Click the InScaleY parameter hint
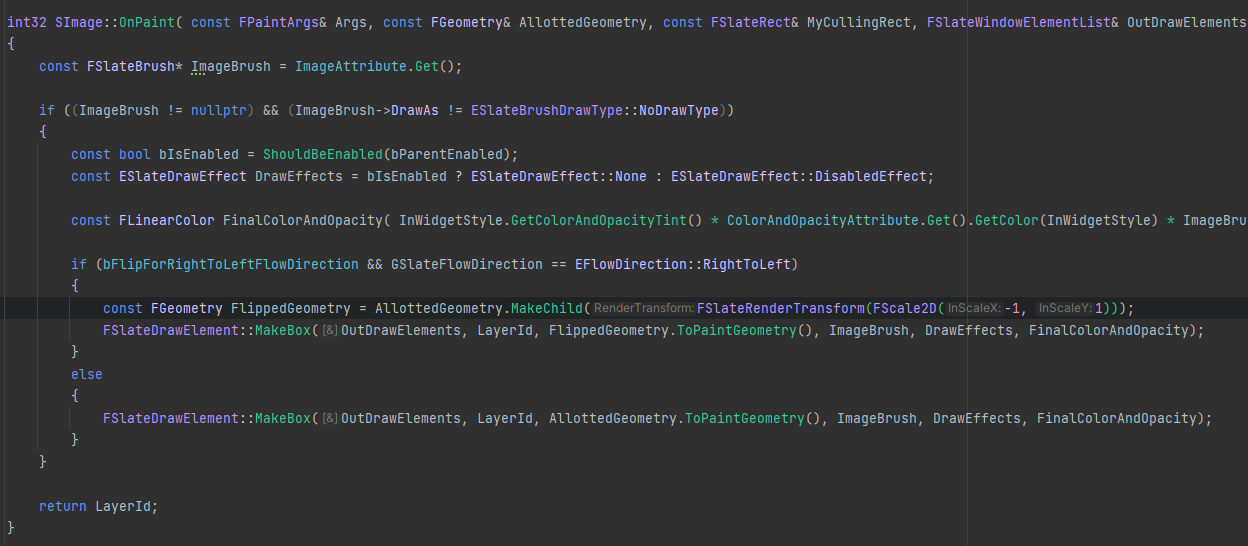This screenshot has height=546, width=1248. click(x=1064, y=308)
